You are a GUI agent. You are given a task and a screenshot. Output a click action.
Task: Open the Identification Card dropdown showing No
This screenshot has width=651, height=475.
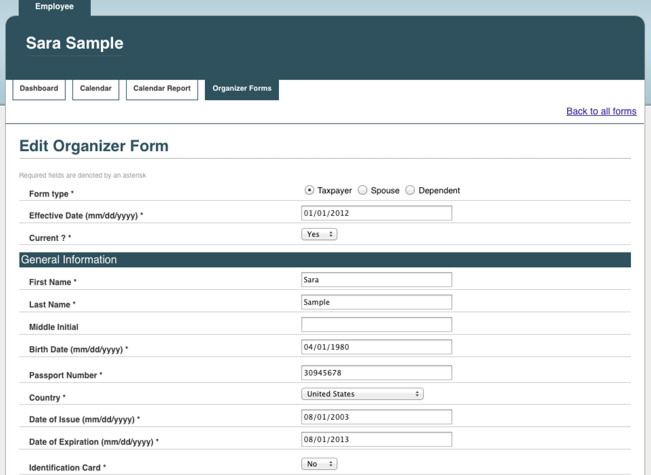(x=319, y=464)
